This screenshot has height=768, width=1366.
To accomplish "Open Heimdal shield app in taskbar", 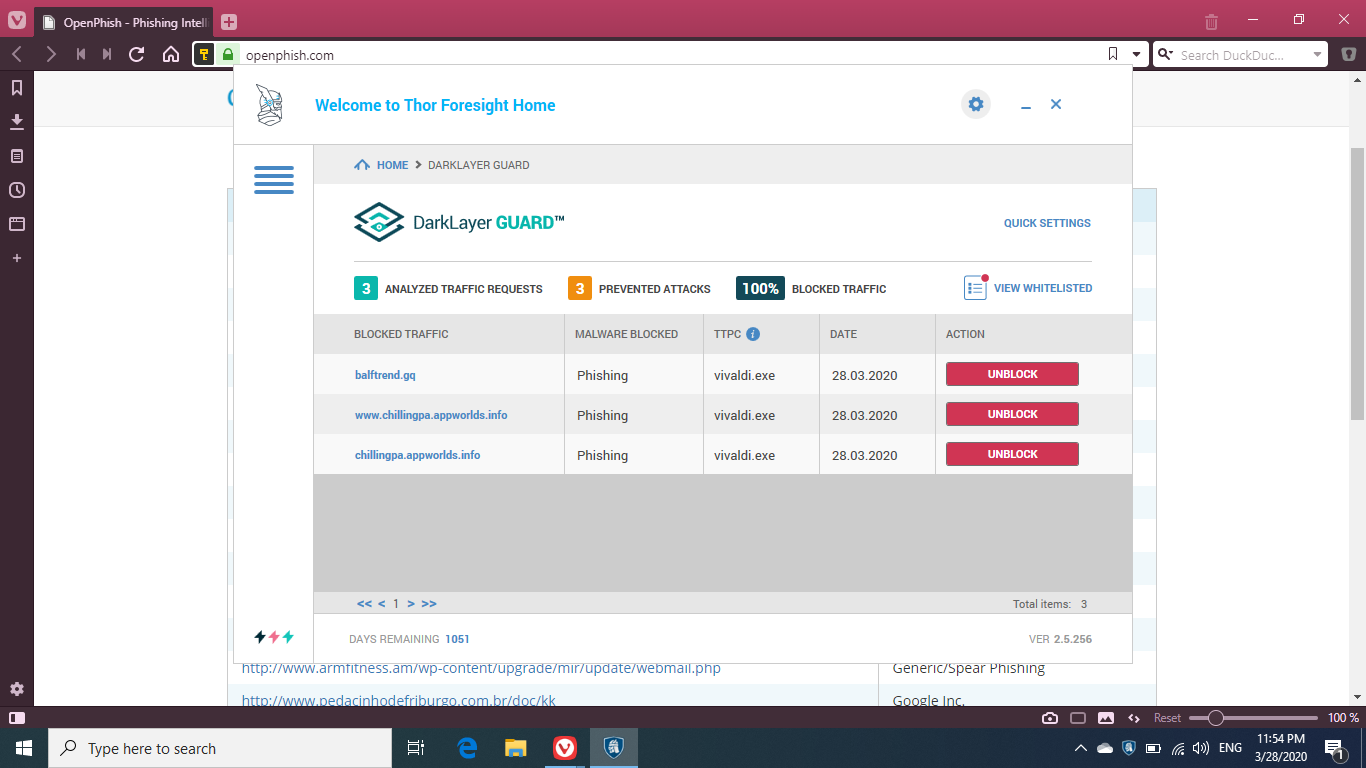I will (x=614, y=748).
